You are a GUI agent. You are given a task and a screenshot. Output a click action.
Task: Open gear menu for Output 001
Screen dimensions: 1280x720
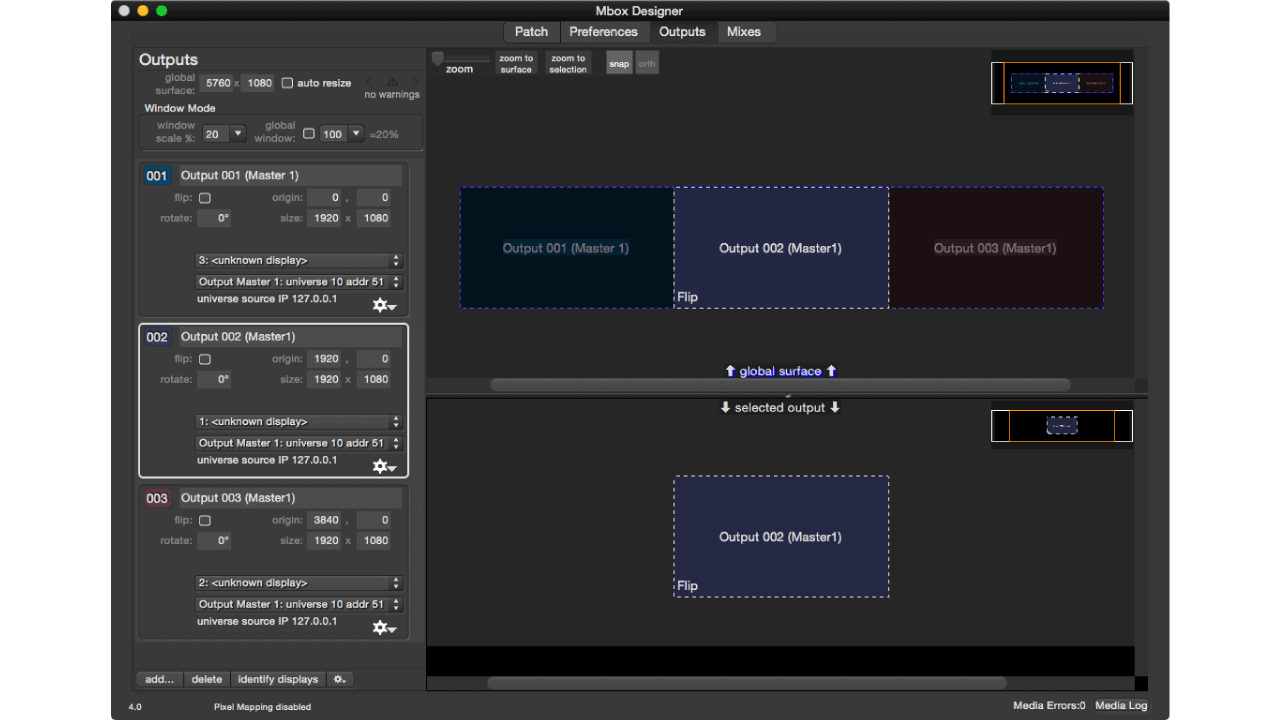[x=384, y=305]
